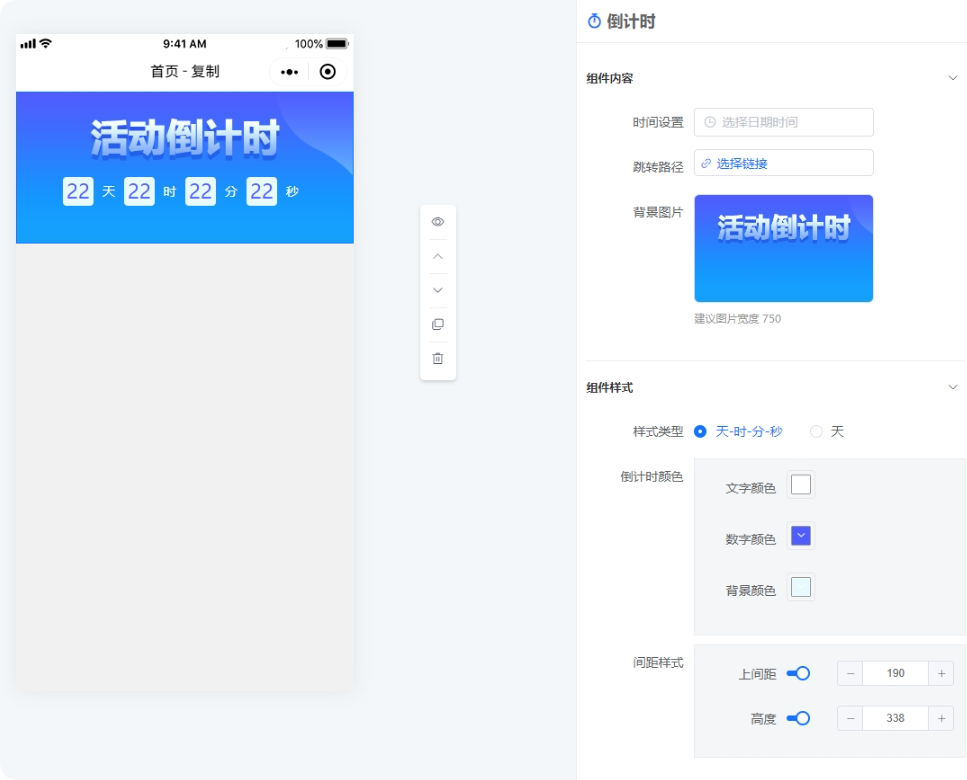Move component down with the down arrow
The image size is (967, 780).
coord(437,290)
